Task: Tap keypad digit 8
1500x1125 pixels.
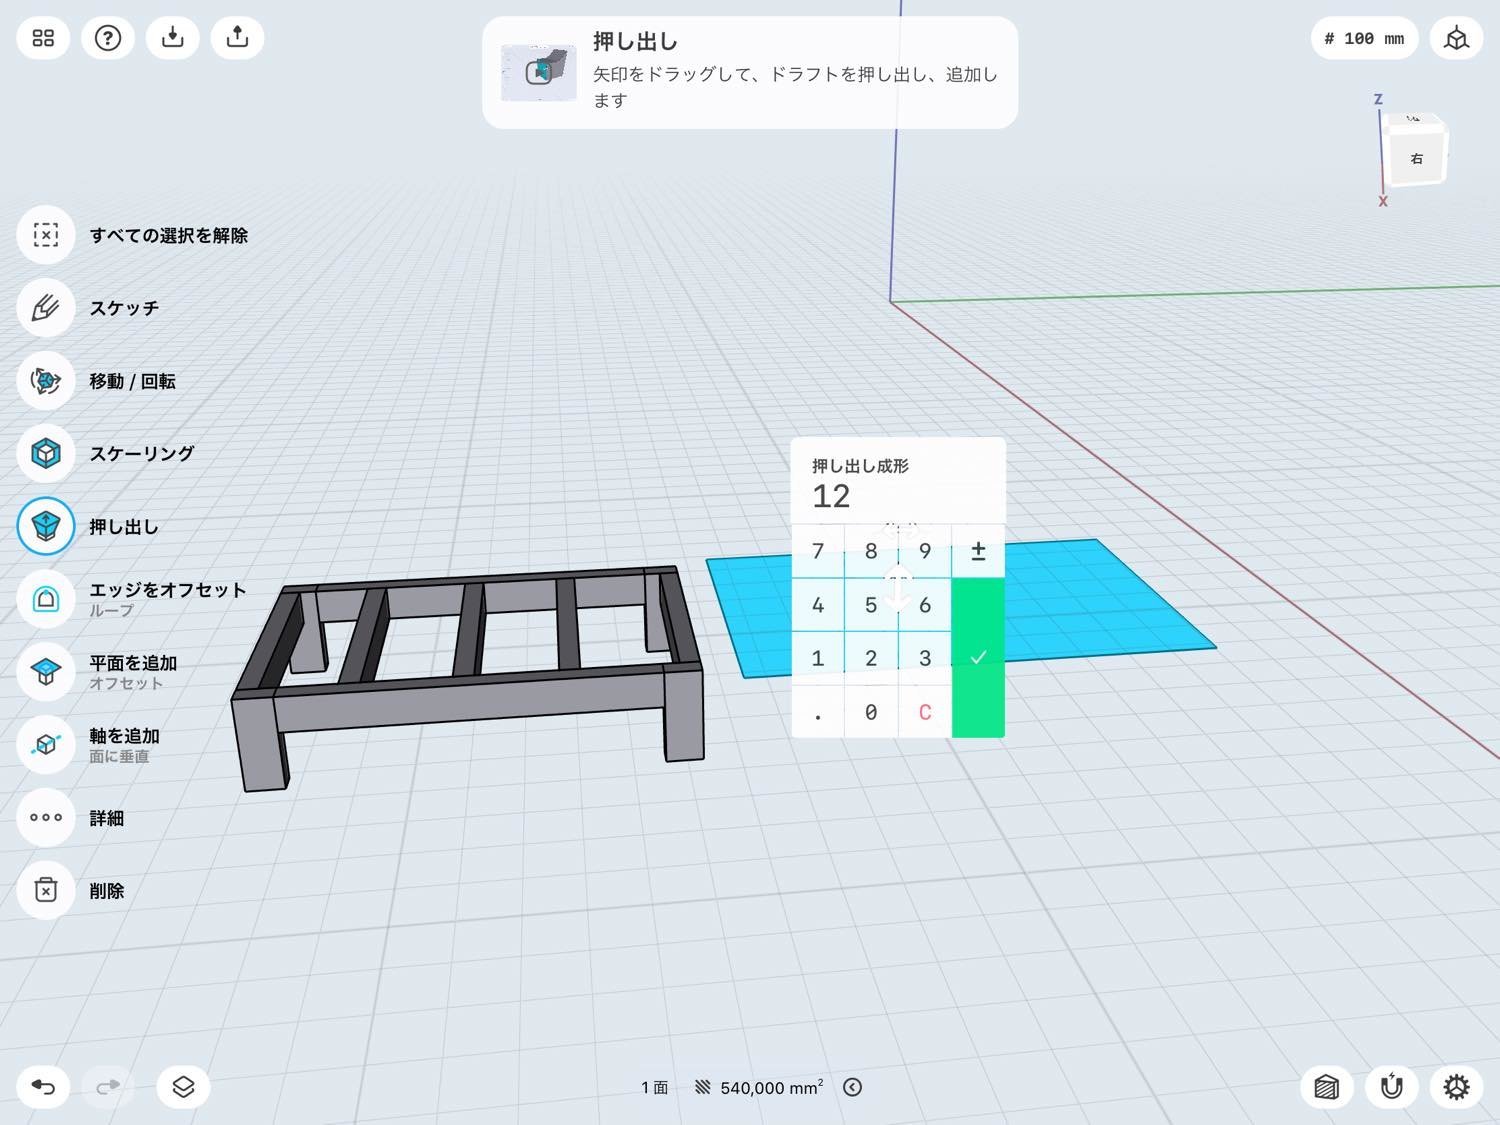Action: [x=871, y=551]
